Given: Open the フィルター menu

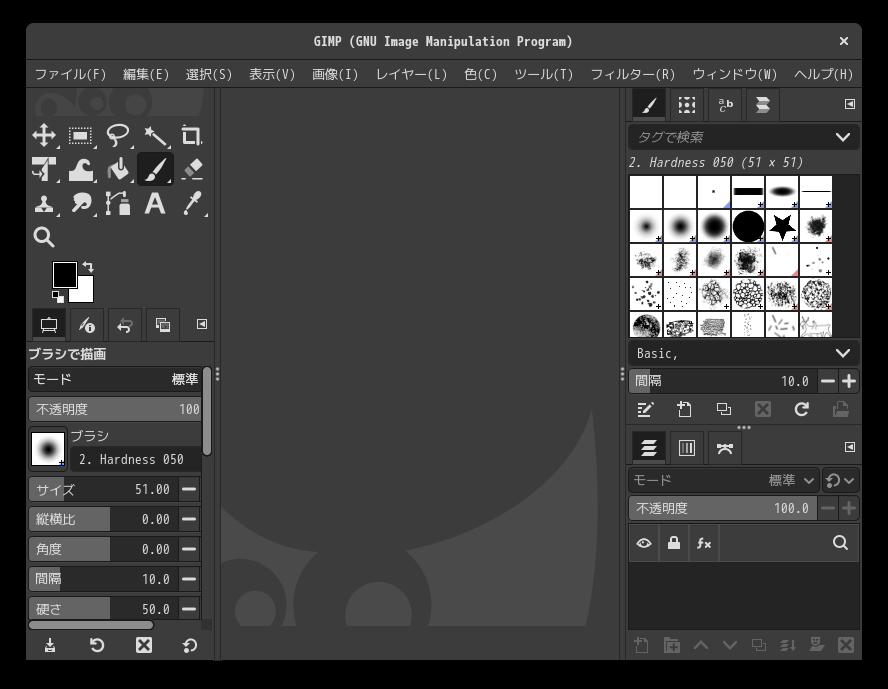Looking at the screenshot, I should pyautogui.click(x=631, y=74).
